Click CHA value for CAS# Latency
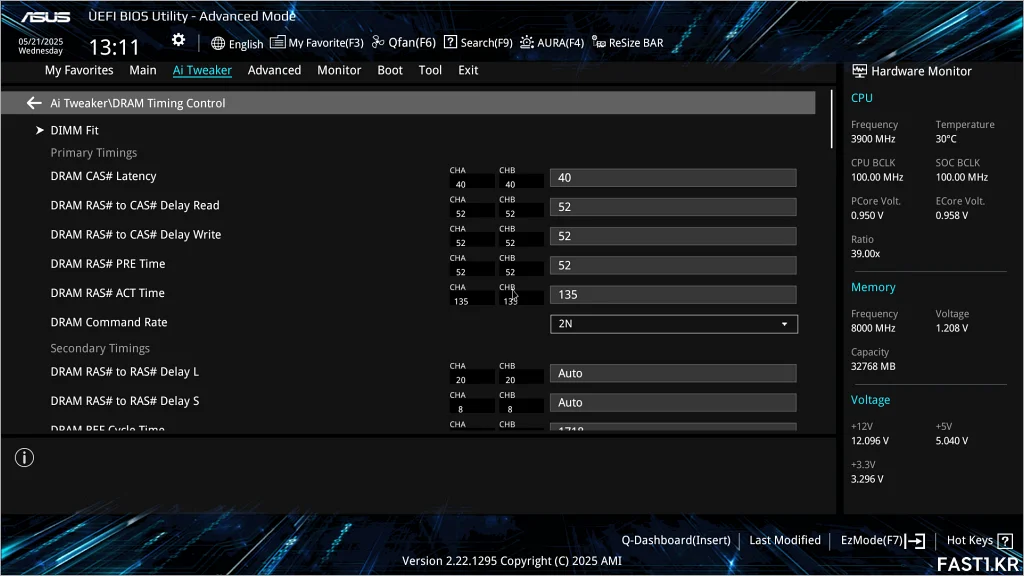Screen dimensions: 1024x576 pyautogui.click(x=461, y=185)
